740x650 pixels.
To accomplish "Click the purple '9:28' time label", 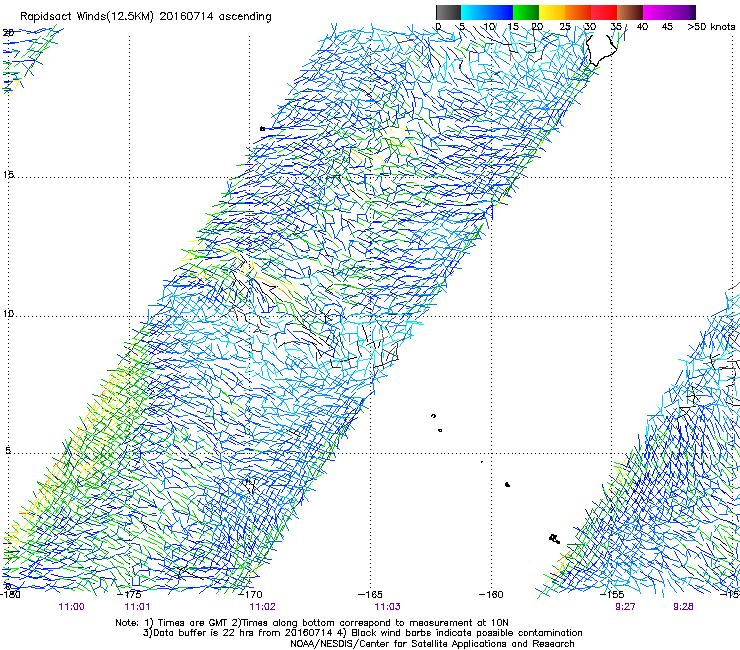I will click(x=683, y=607).
